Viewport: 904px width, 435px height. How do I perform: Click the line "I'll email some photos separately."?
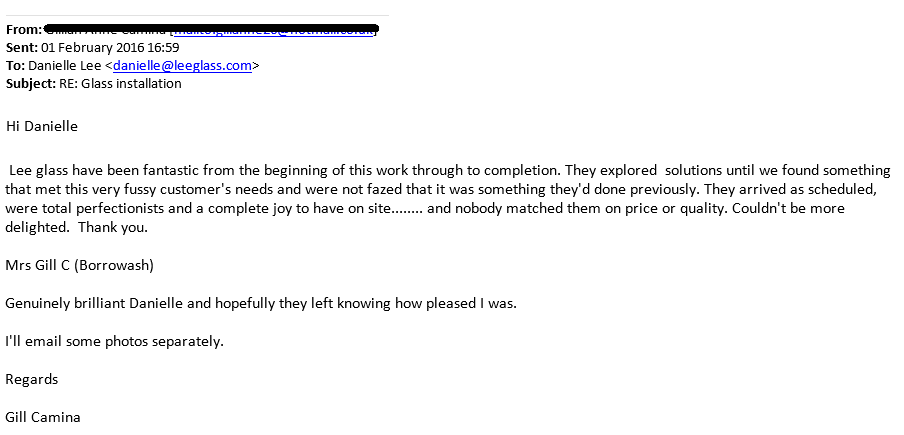114,341
